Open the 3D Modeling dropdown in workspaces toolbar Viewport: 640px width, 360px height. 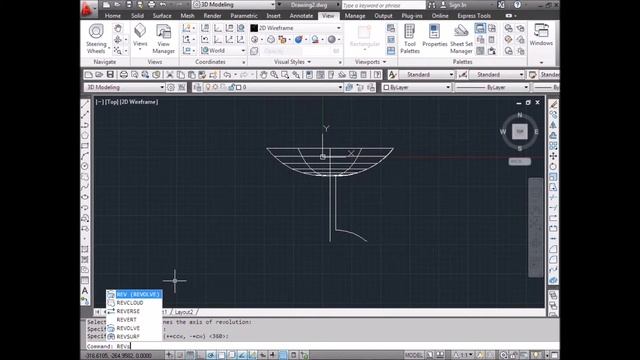[124, 87]
